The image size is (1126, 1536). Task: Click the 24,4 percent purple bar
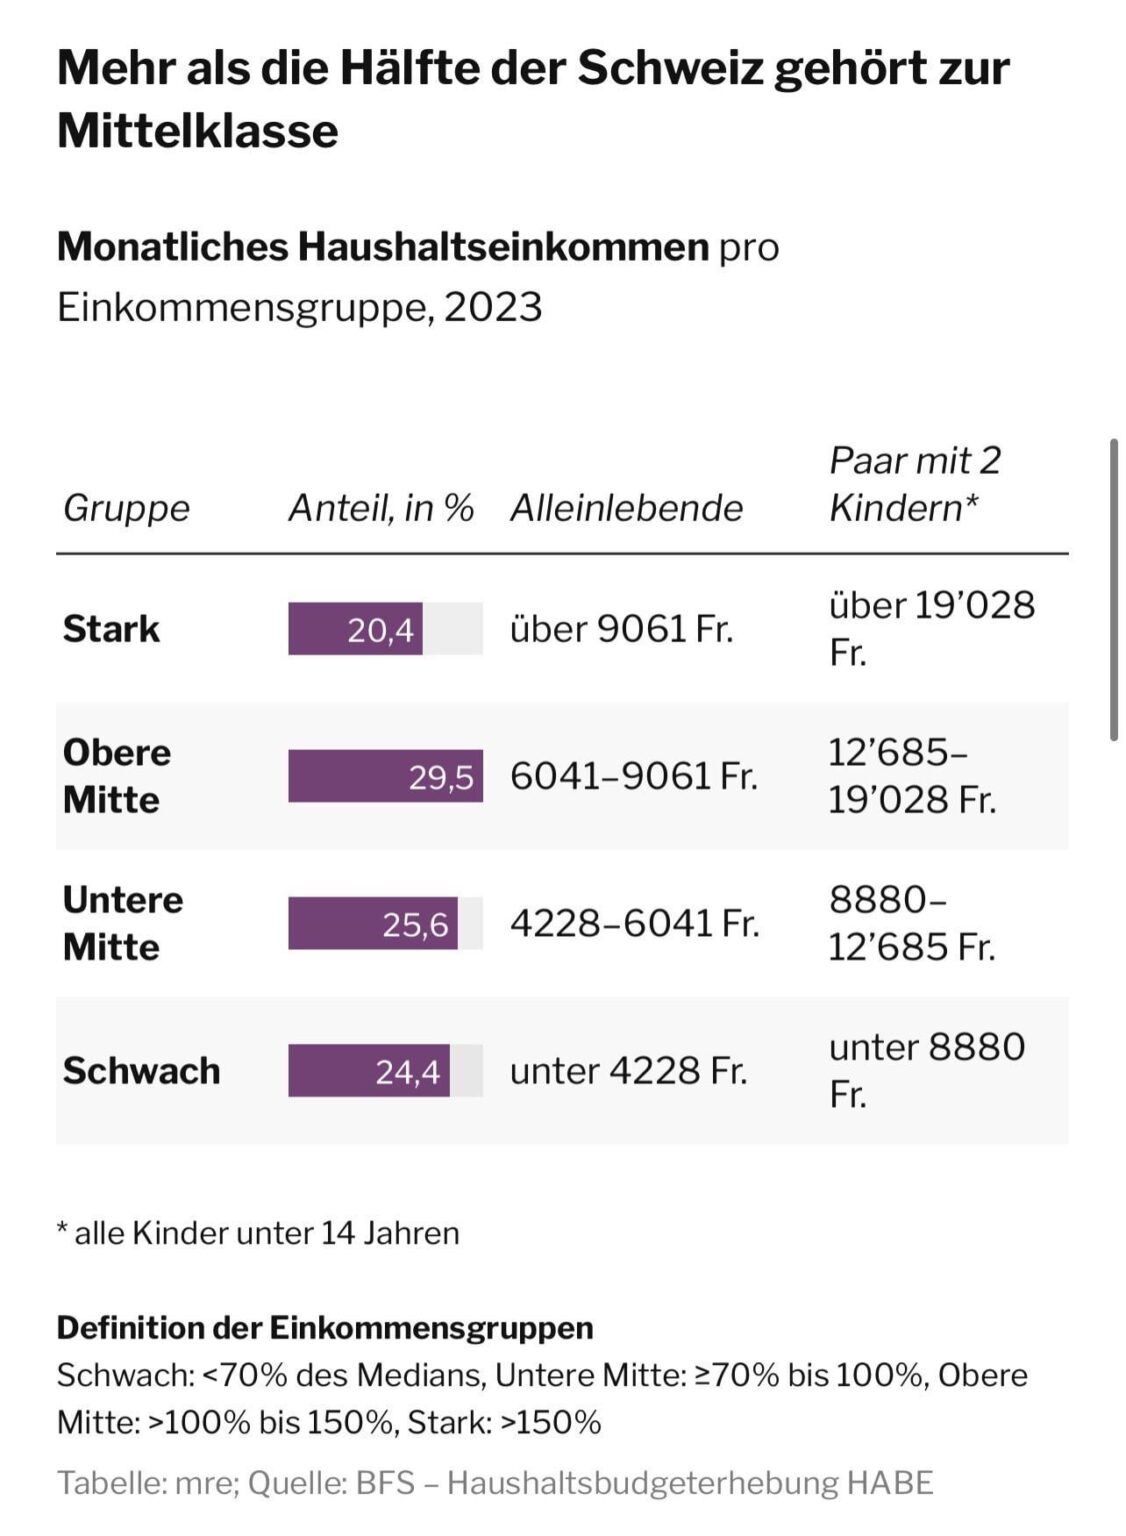point(369,1071)
